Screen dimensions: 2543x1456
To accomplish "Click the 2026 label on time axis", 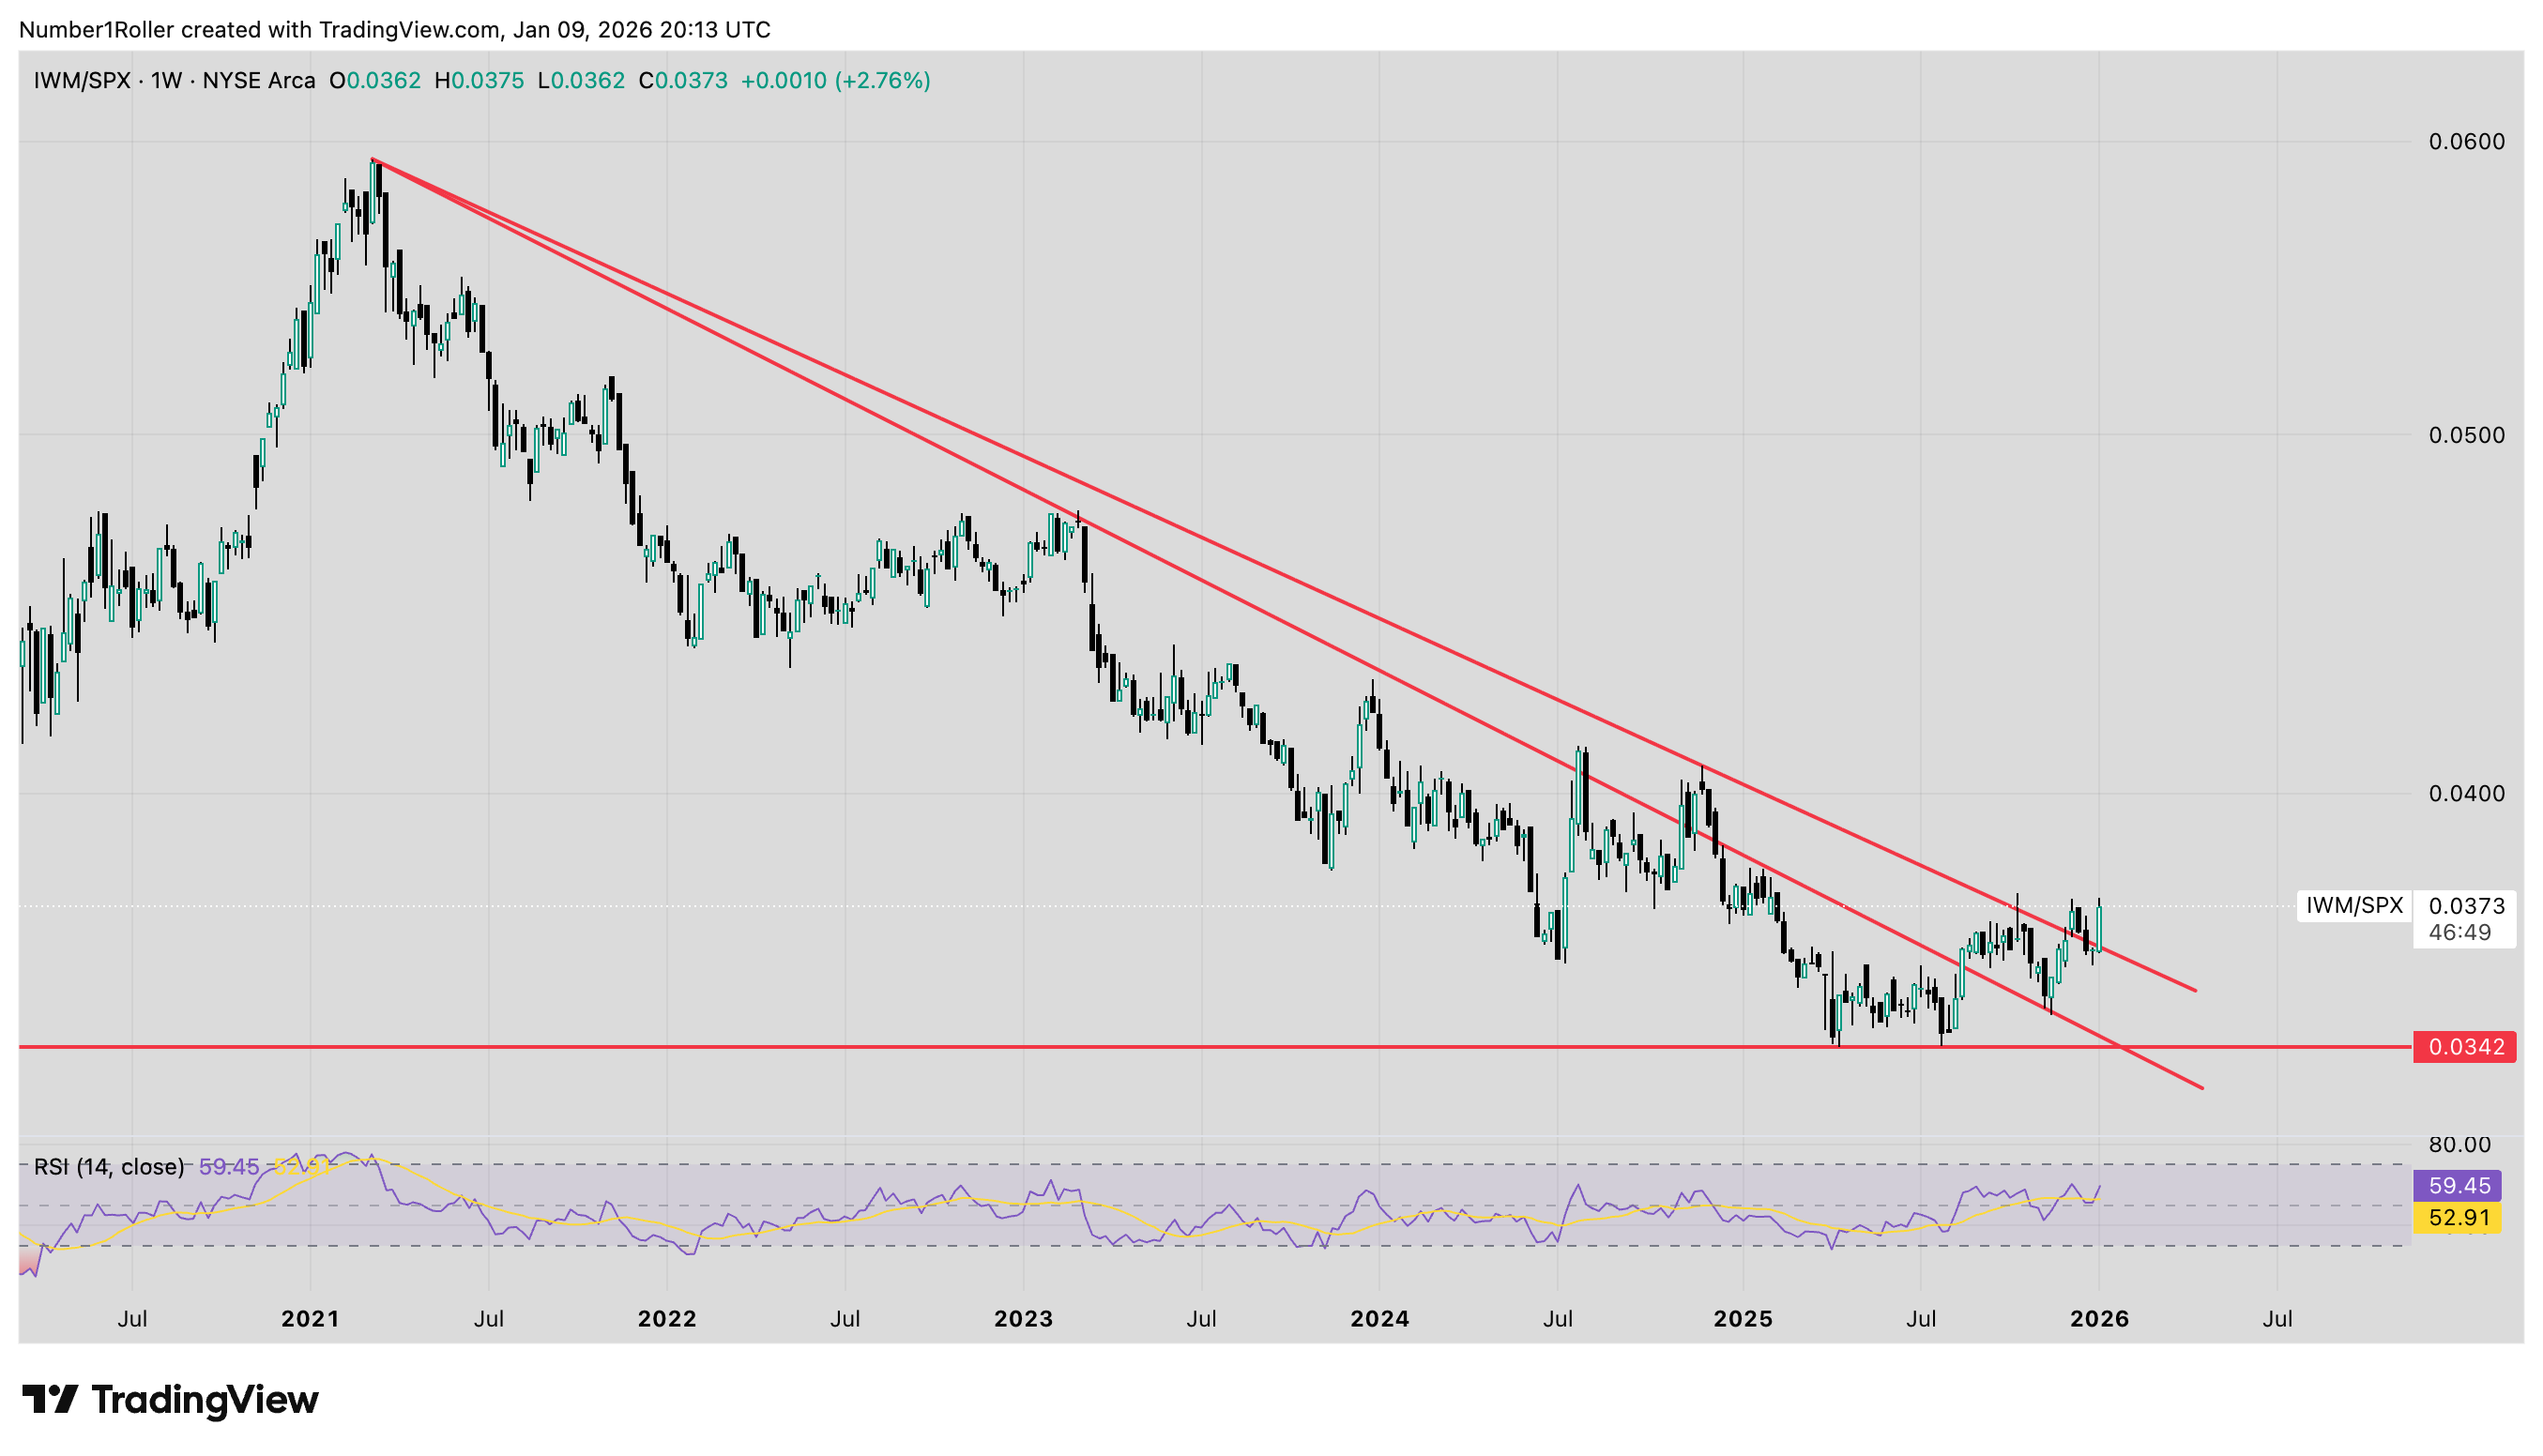I will coord(2099,1319).
